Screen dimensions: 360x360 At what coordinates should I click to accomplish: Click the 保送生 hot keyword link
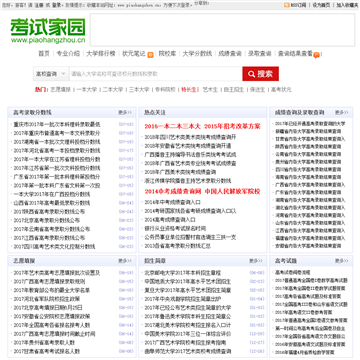(257, 89)
